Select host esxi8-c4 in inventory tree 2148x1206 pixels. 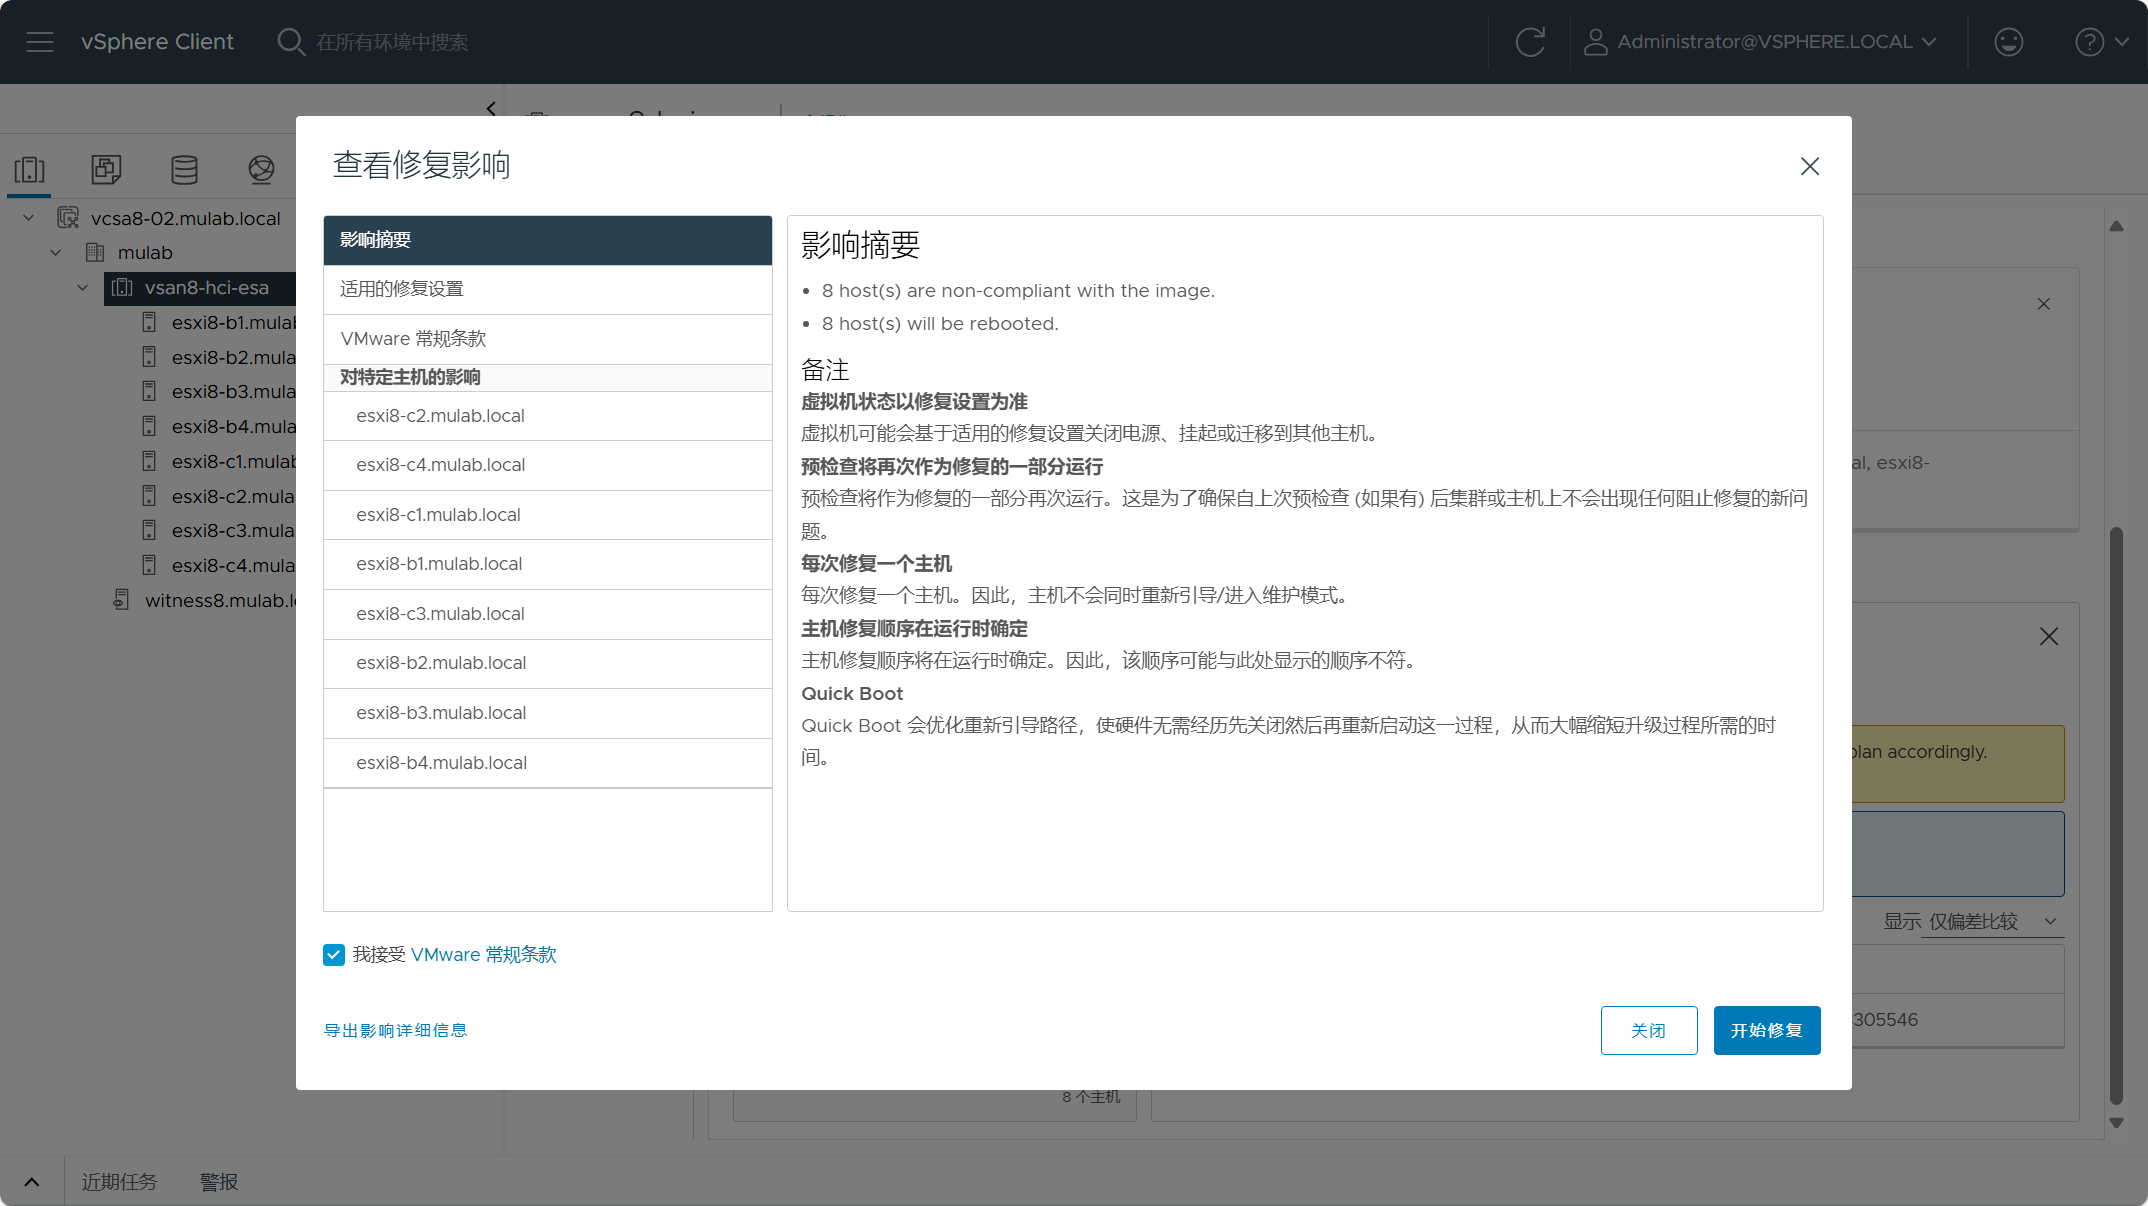point(233,566)
